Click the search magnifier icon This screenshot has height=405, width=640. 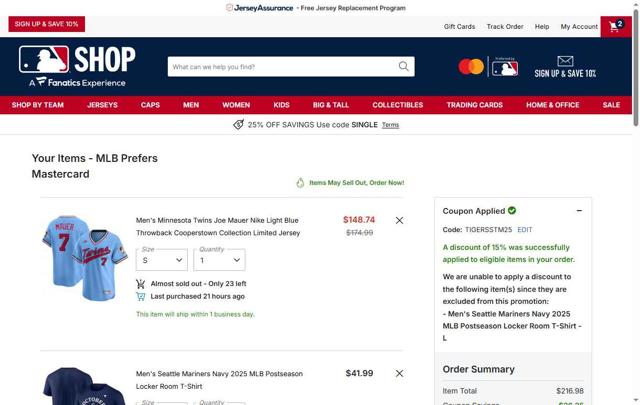click(x=404, y=66)
